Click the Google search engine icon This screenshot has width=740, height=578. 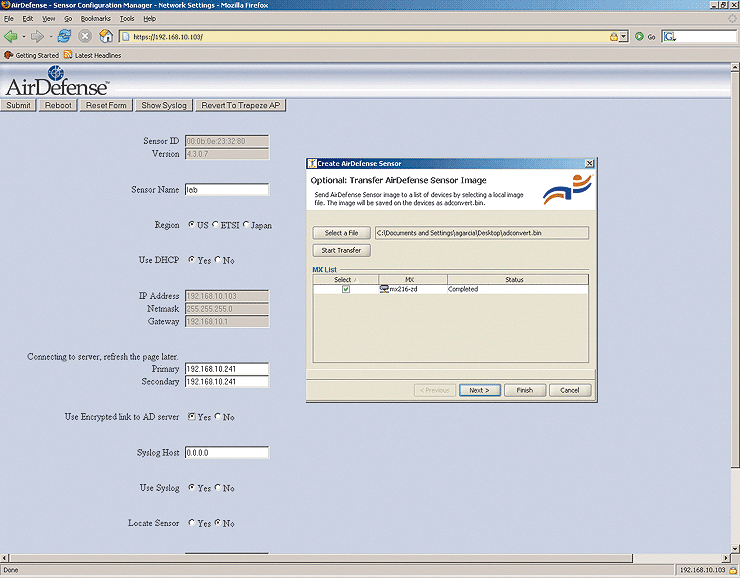(670, 36)
